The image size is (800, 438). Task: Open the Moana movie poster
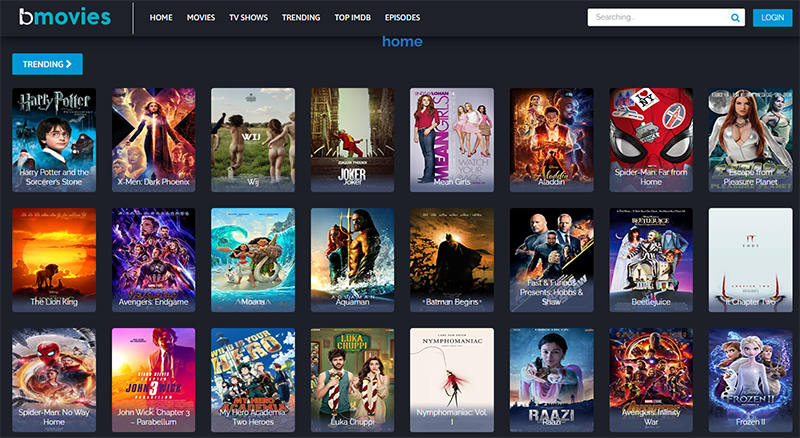253,260
